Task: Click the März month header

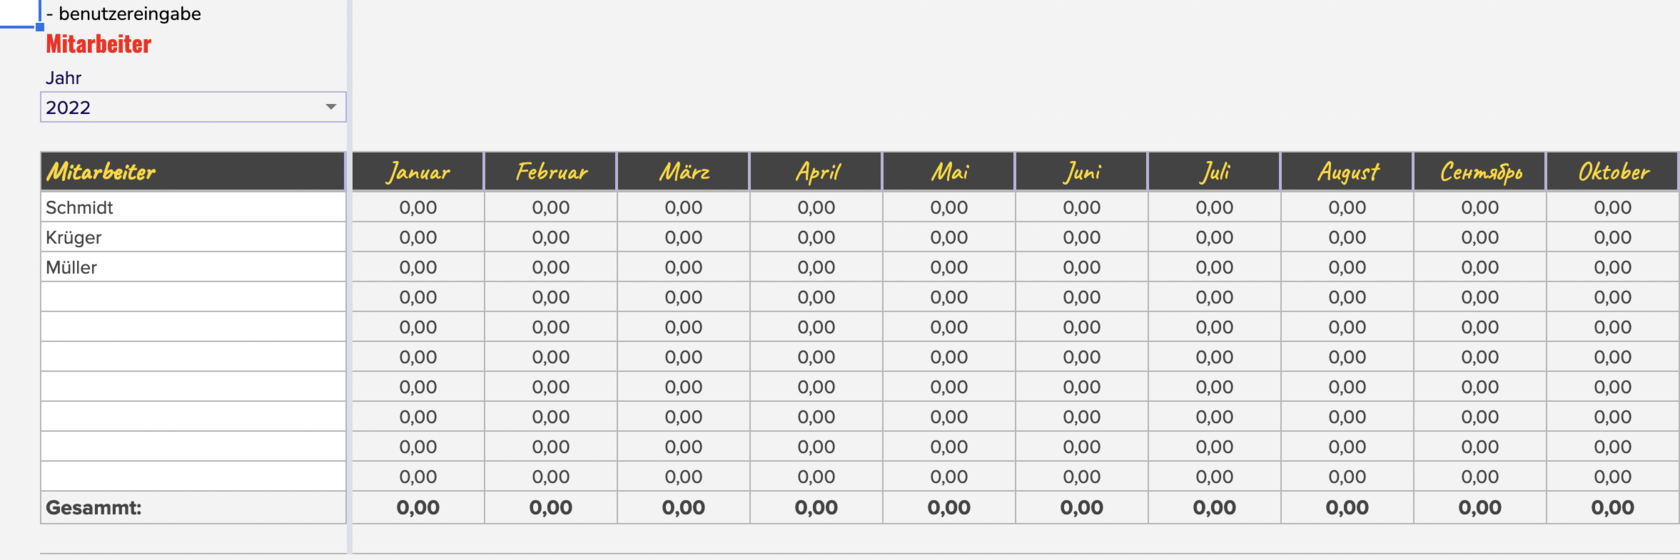Action: coord(684,172)
